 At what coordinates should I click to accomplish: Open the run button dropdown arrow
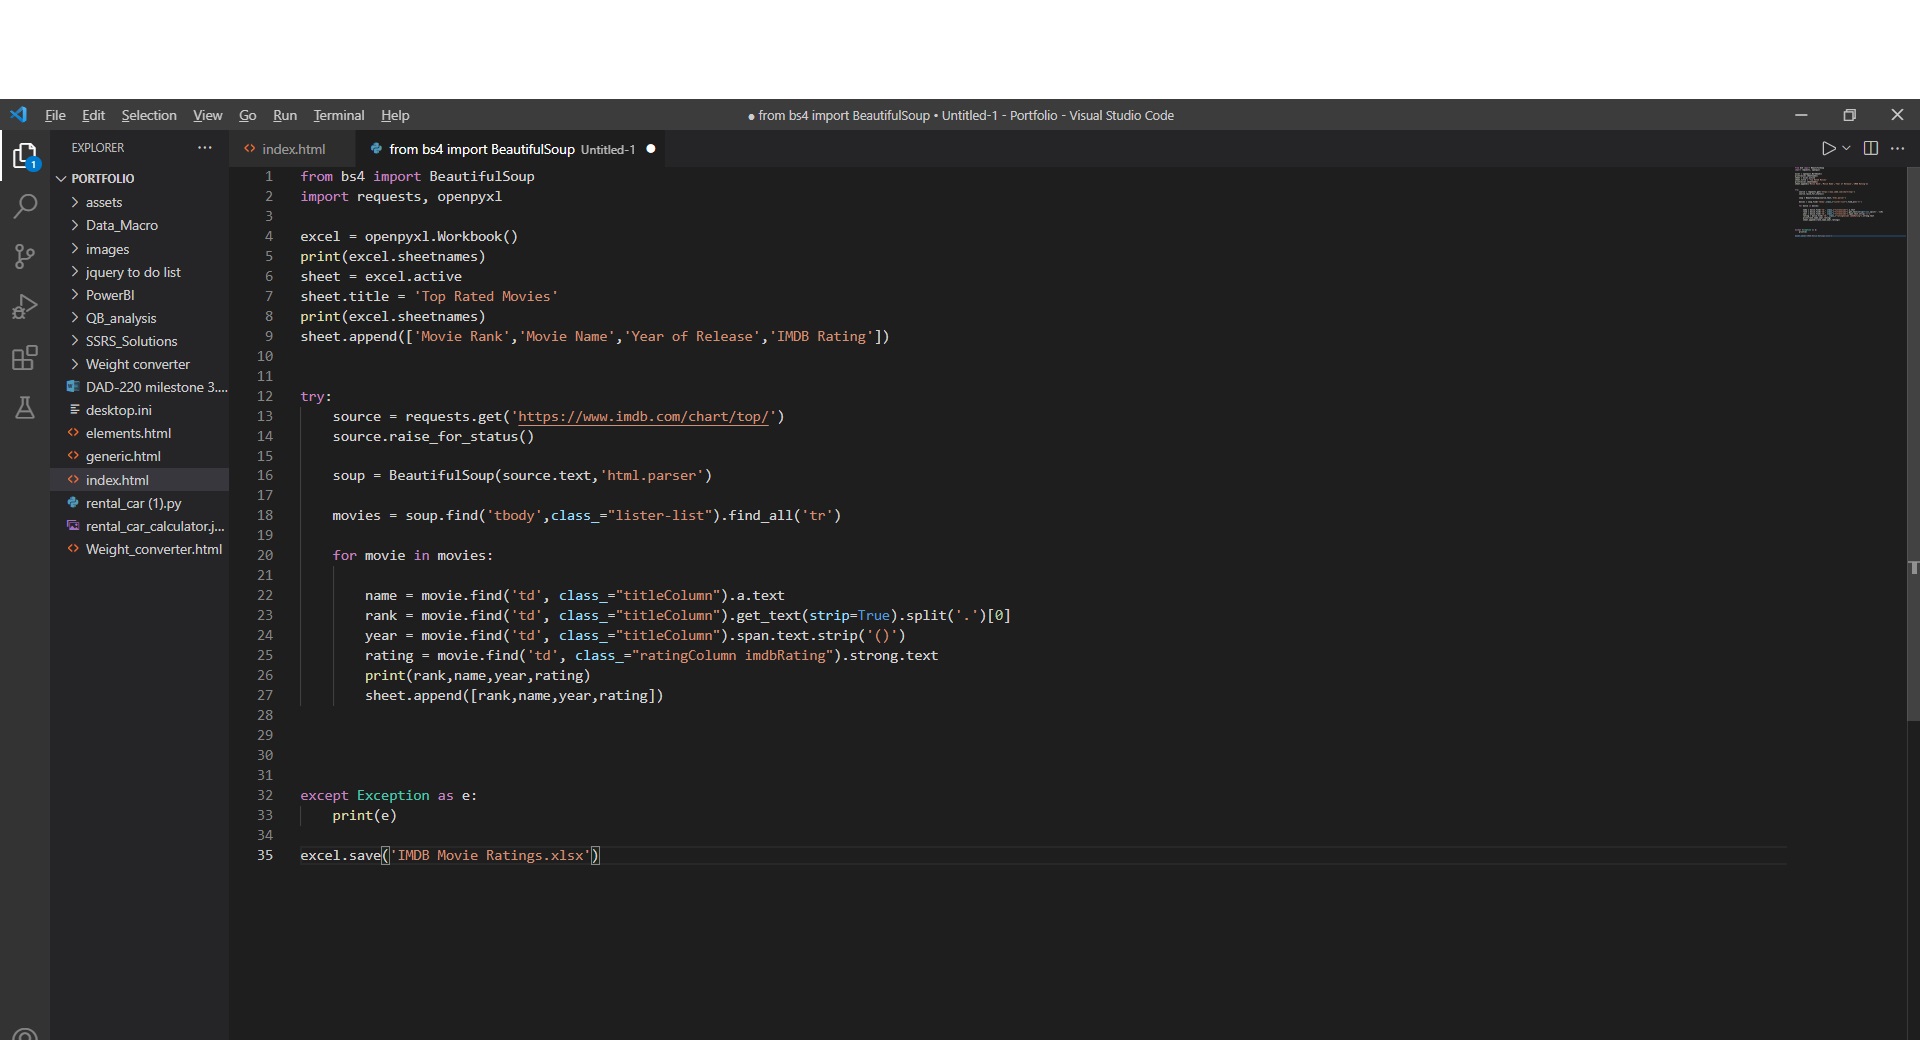click(x=1846, y=148)
